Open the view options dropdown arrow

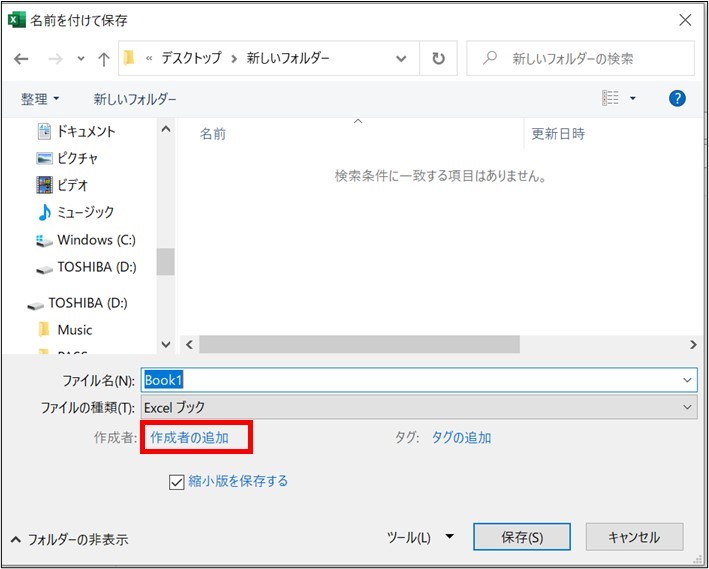(x=633, y=98)
